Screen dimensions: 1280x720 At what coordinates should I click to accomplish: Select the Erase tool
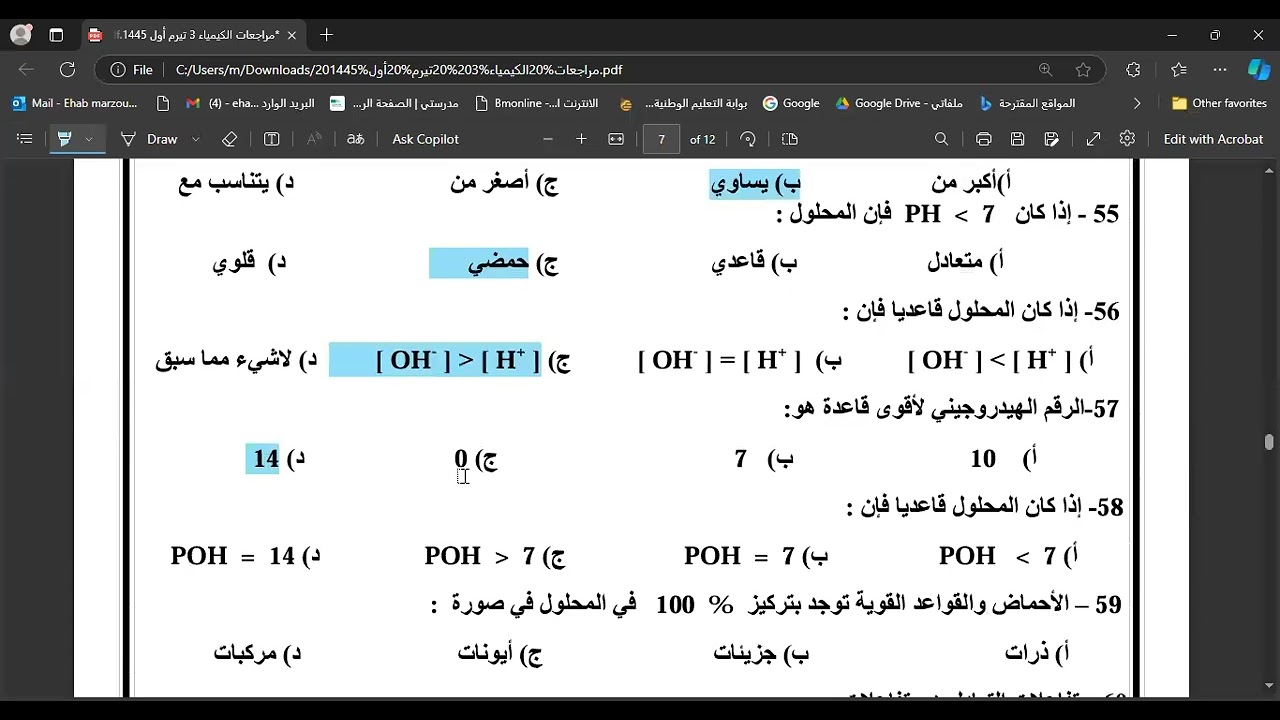click(229, 139)
